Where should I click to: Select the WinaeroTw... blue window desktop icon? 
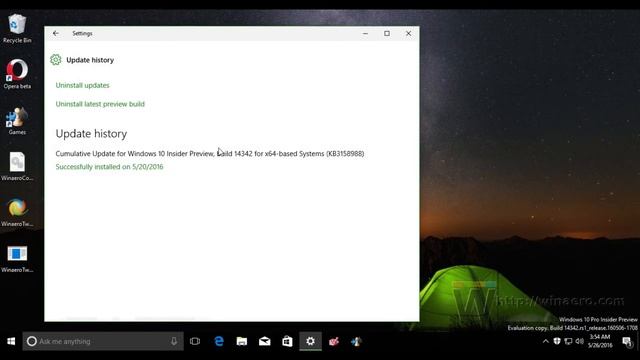17,258
